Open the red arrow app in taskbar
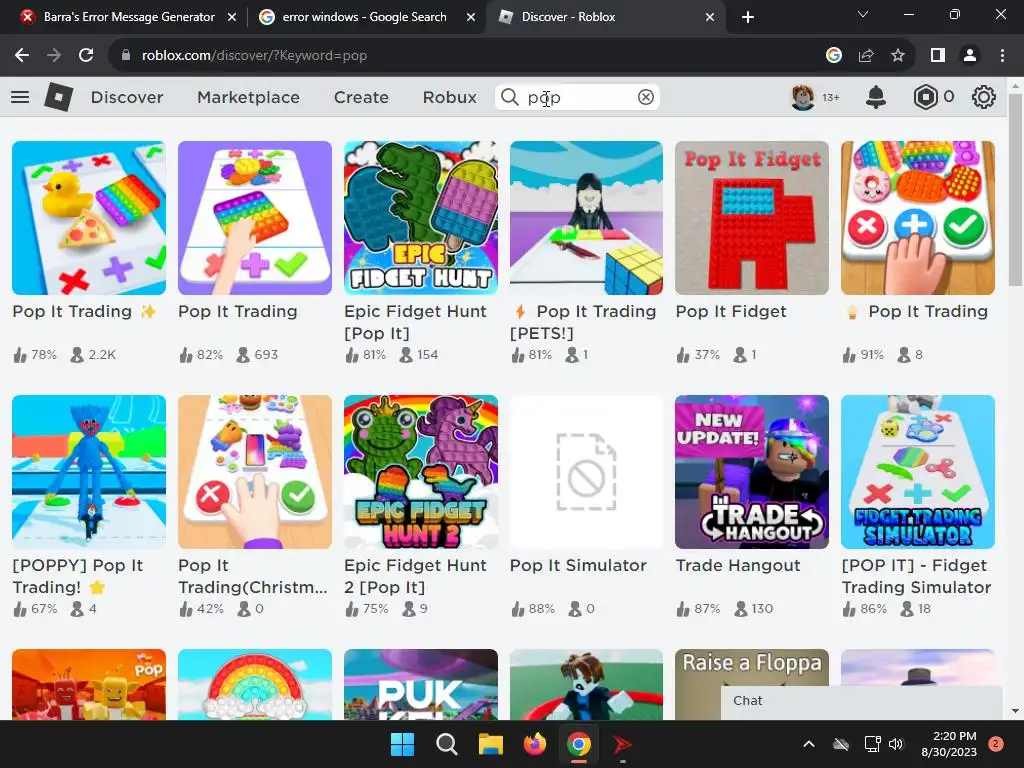Viewport: 1024px width, 768px height. [622, 744]
